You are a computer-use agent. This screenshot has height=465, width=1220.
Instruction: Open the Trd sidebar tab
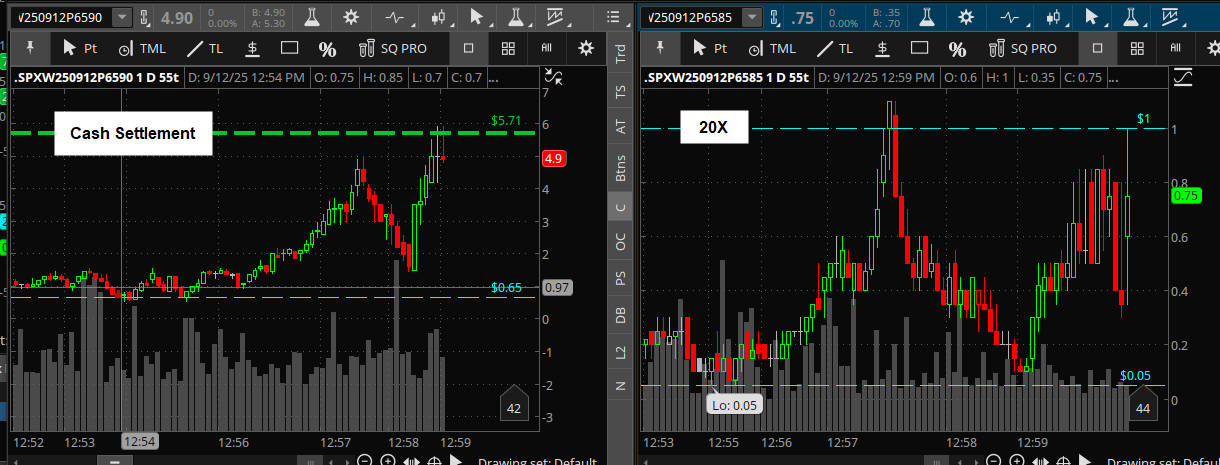tap(621, 55)
